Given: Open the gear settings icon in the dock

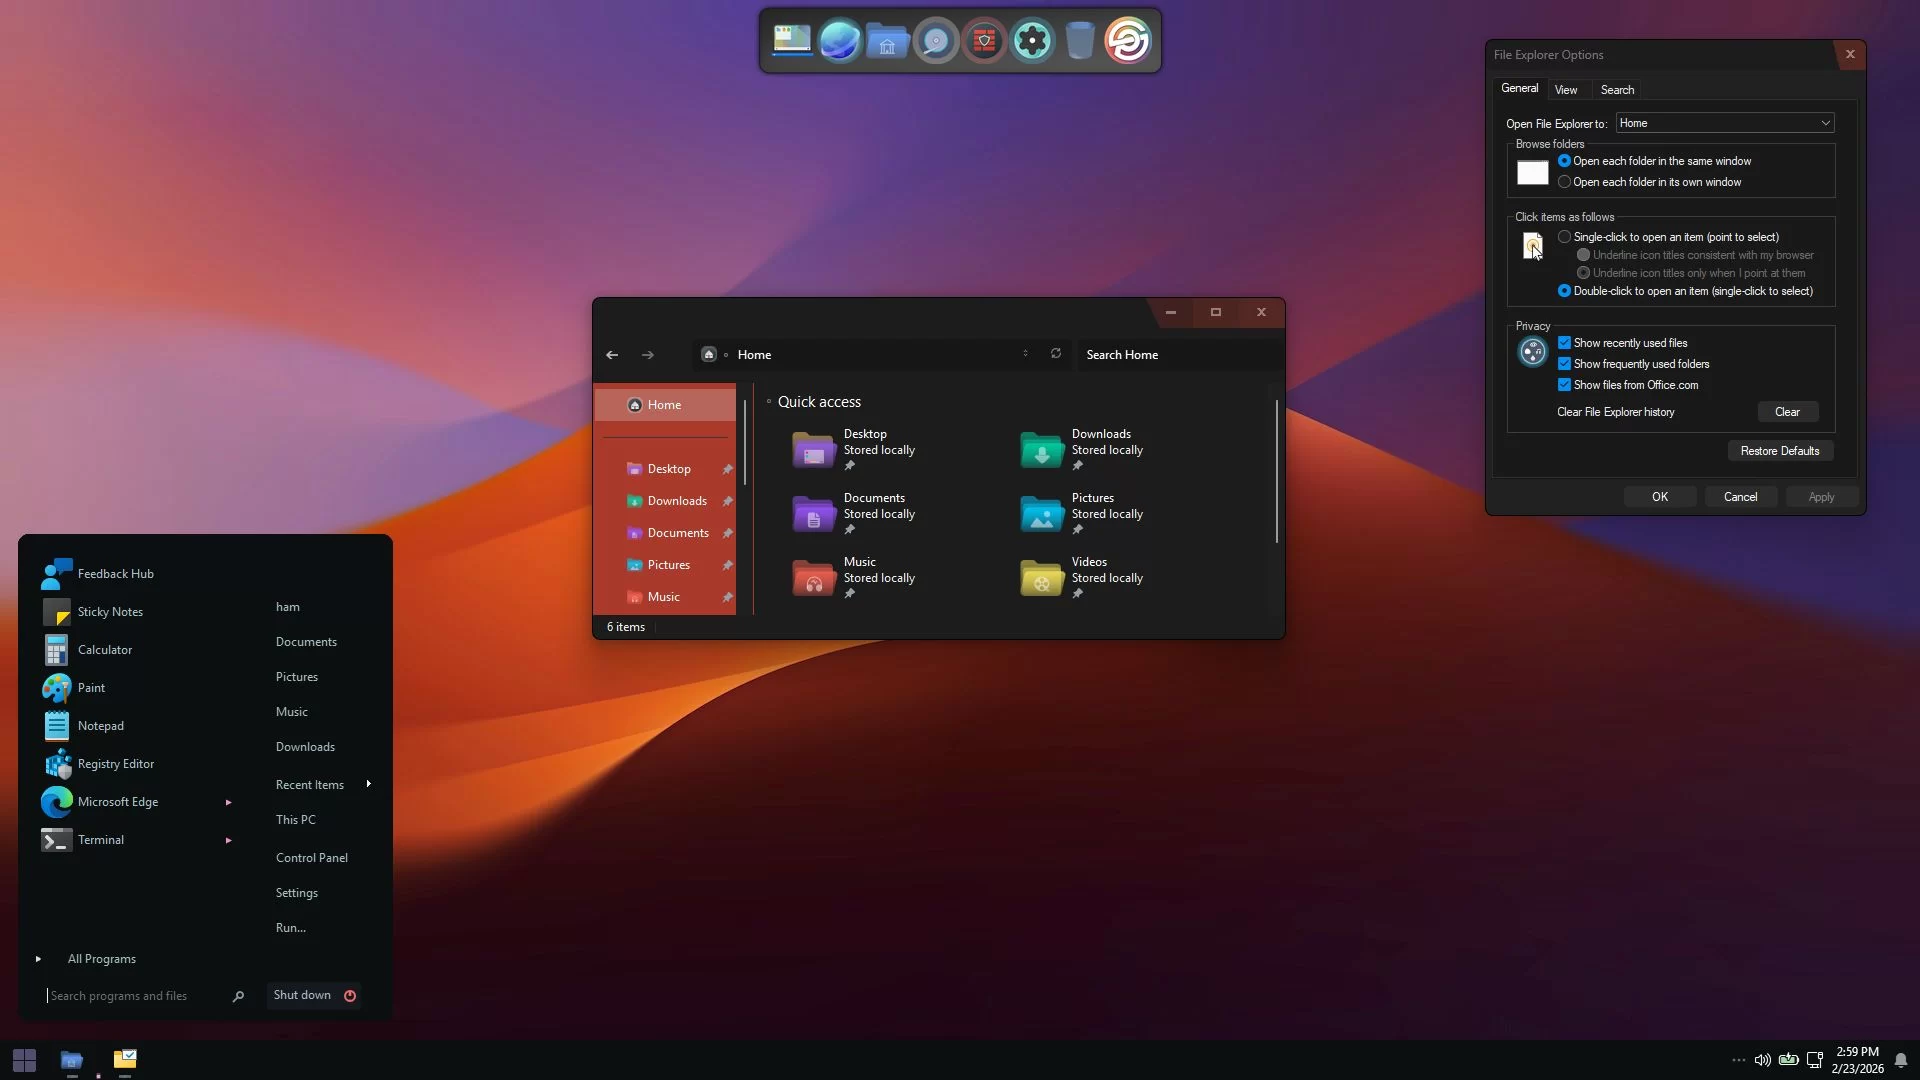Looking at the screenshot, I should pyautogui.click(x=1032, y=41).
